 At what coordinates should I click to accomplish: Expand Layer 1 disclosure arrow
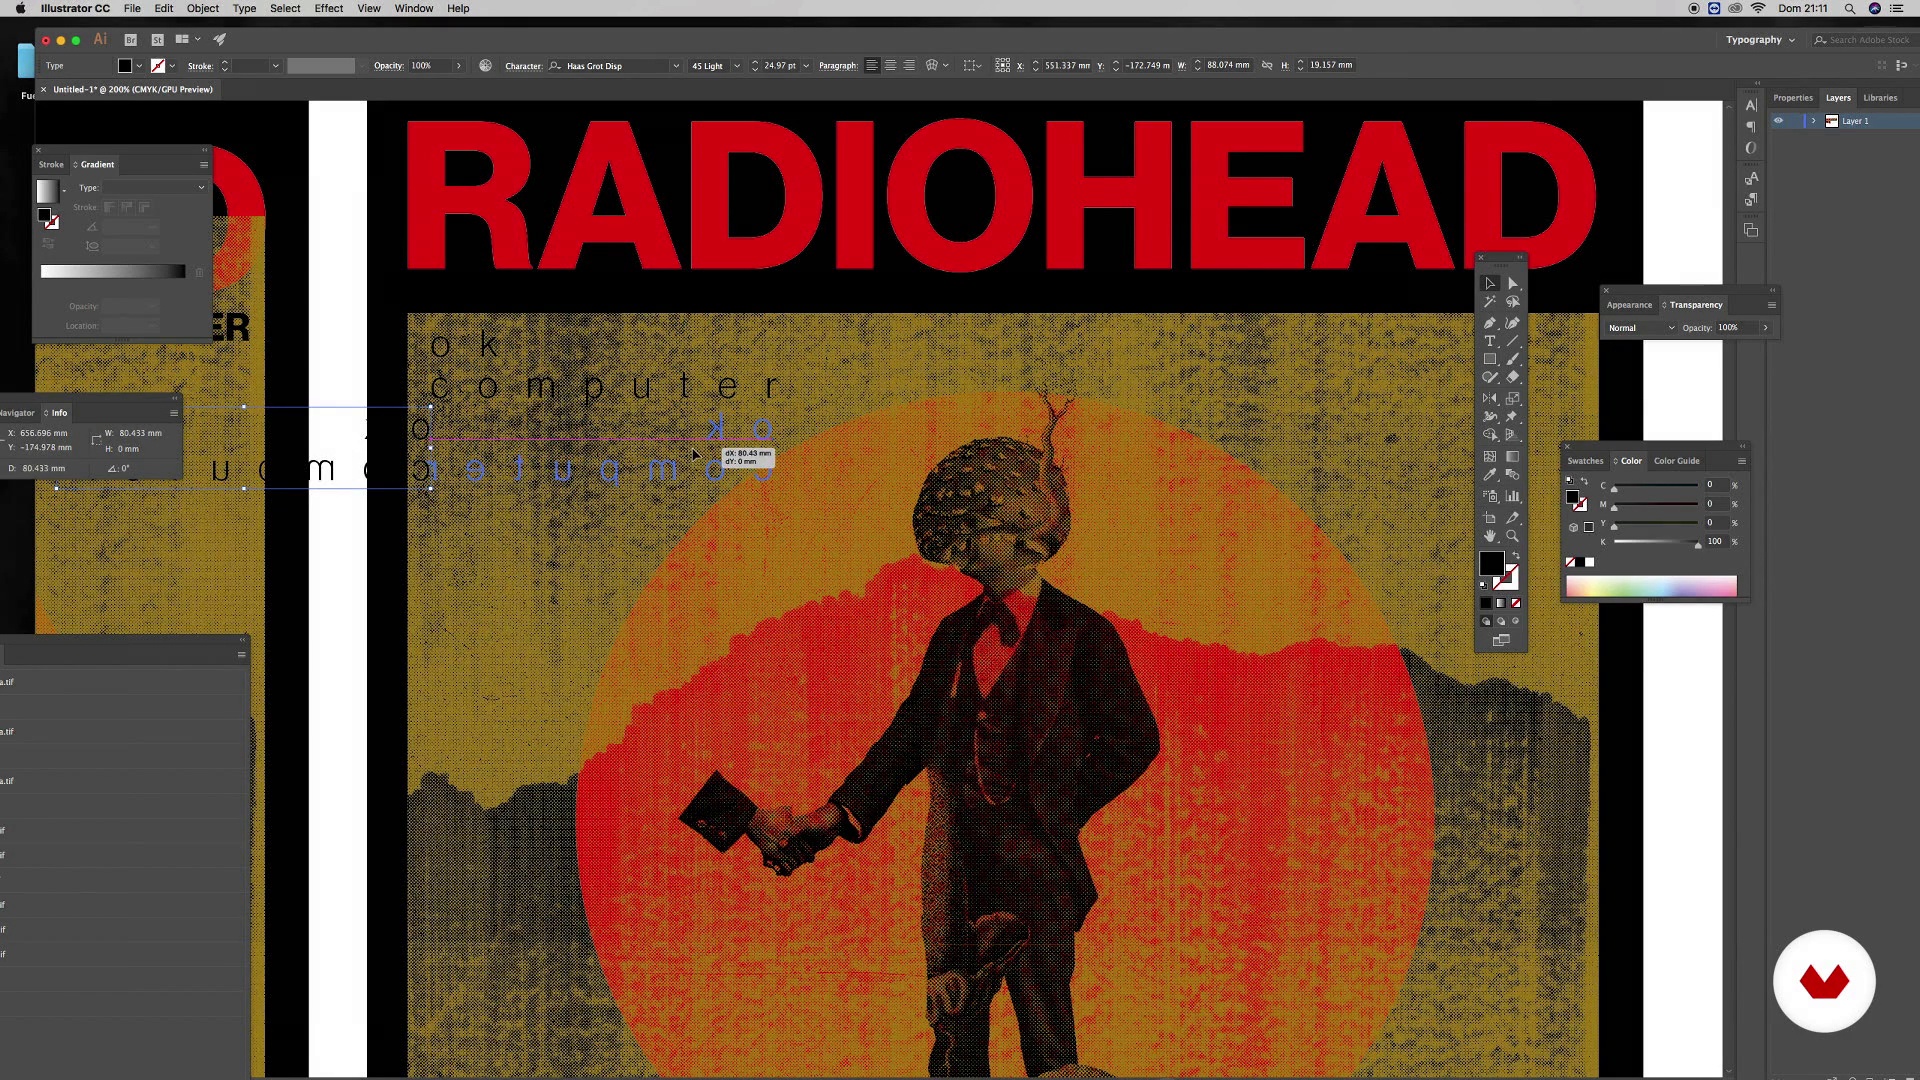[x=1813, y=121]
